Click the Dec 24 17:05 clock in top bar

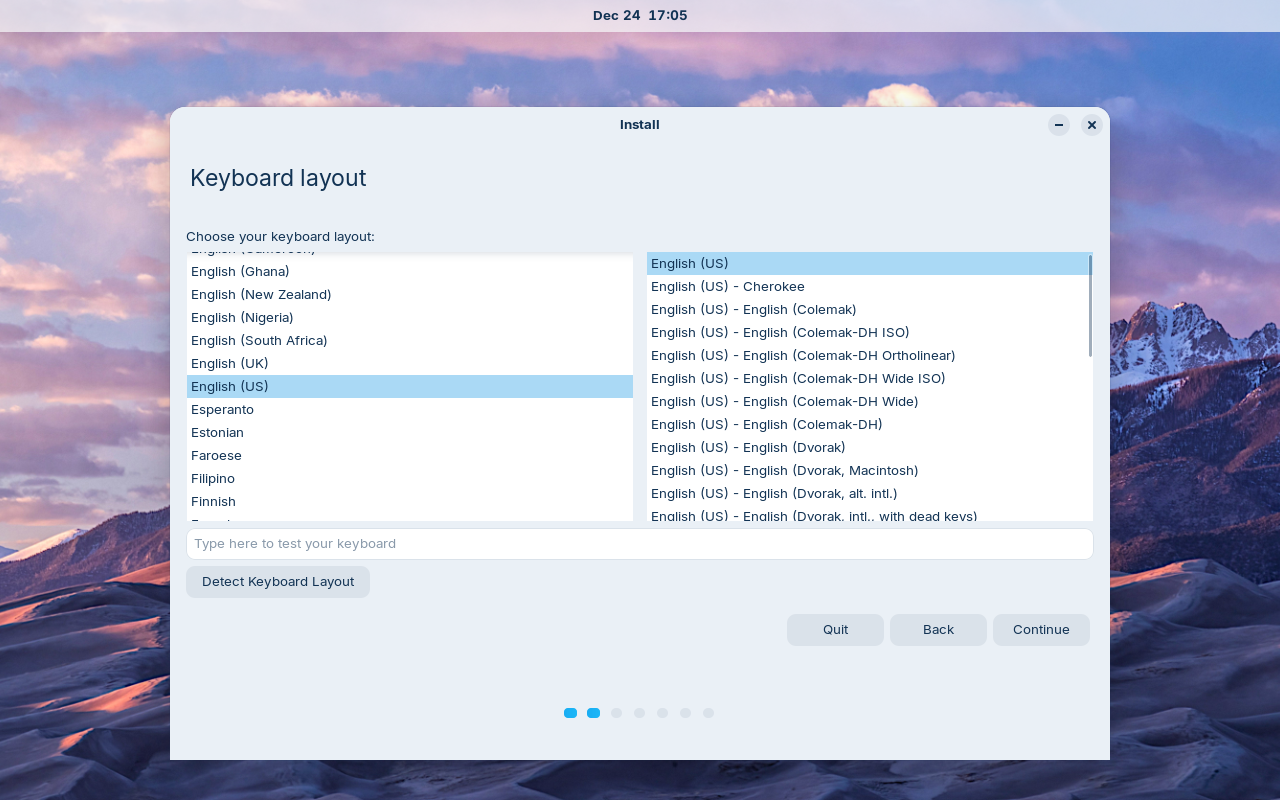pos(639,15)
